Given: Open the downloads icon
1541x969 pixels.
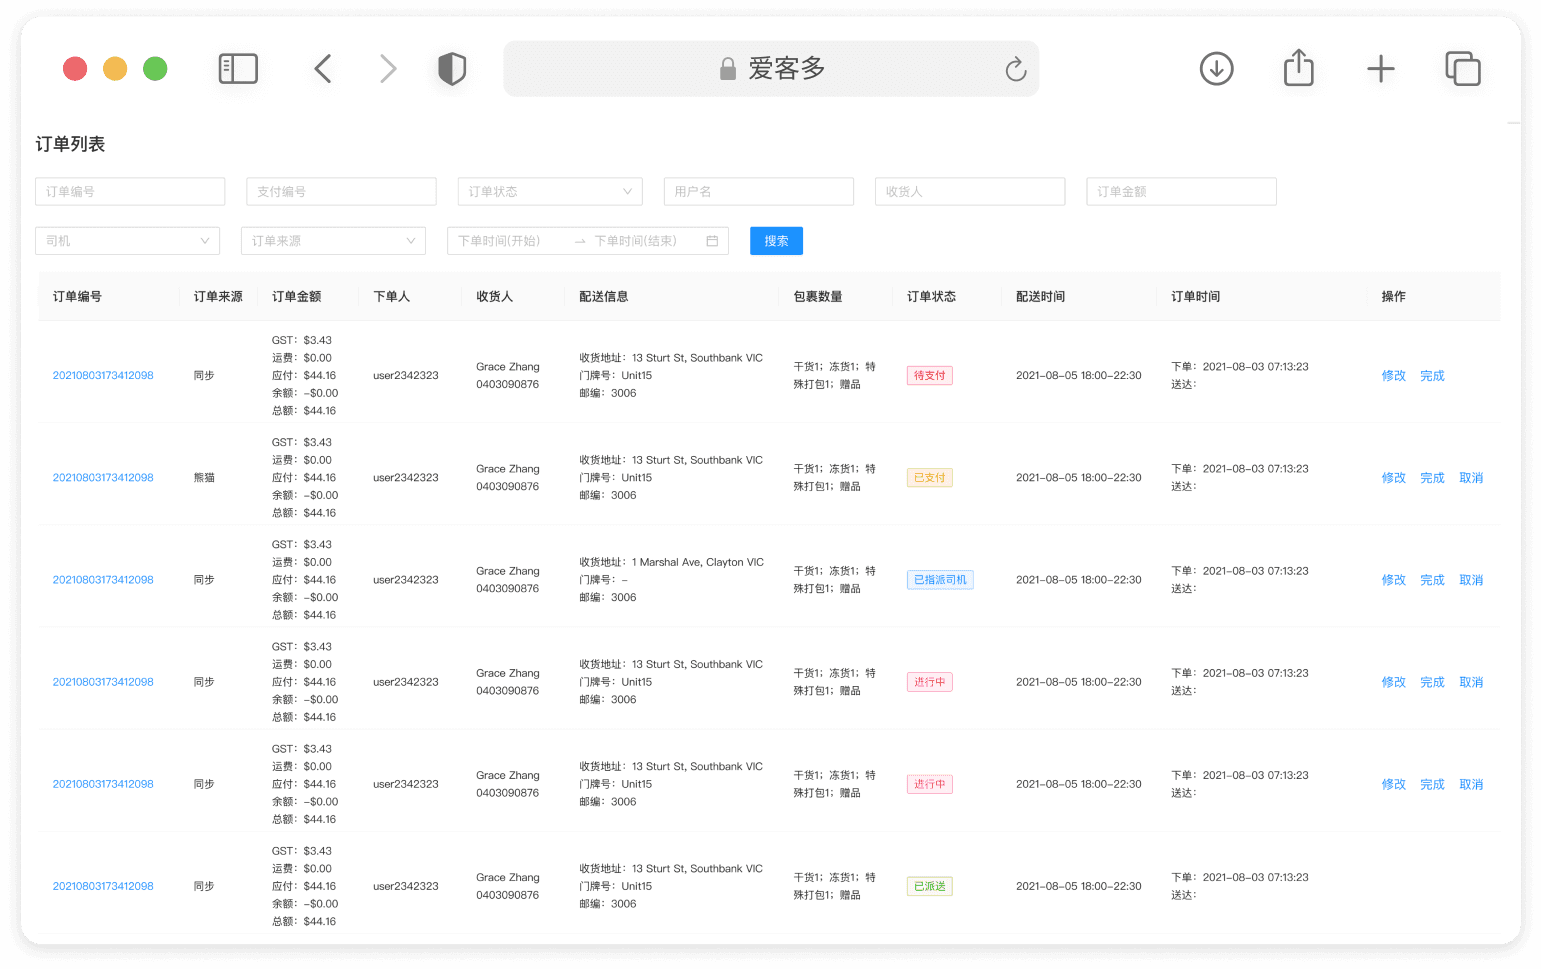Looking at the screenshot, I should pyautogui.click(x=1216, y=69).
